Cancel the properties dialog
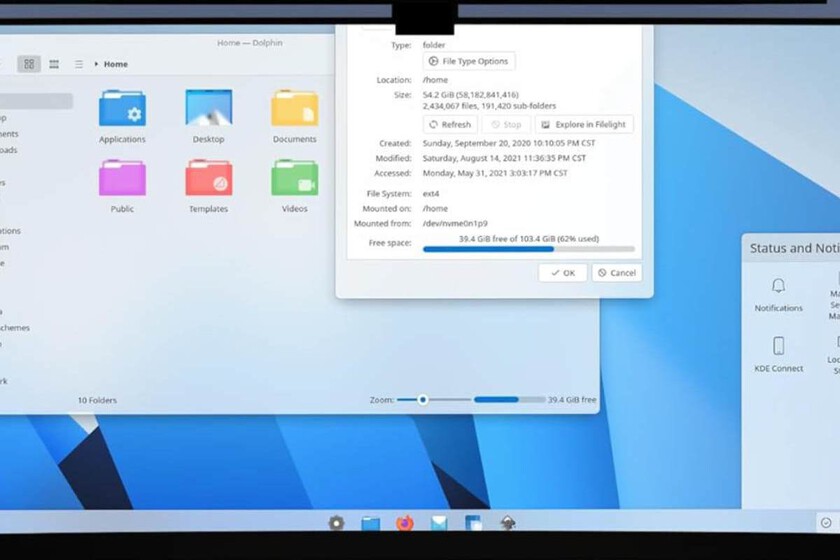 click(x=616, y=272)
